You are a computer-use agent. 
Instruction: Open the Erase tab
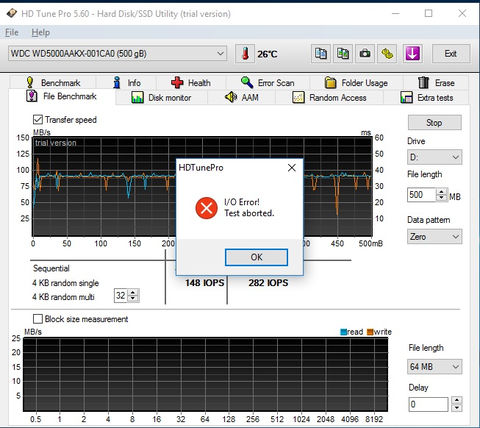436,83
